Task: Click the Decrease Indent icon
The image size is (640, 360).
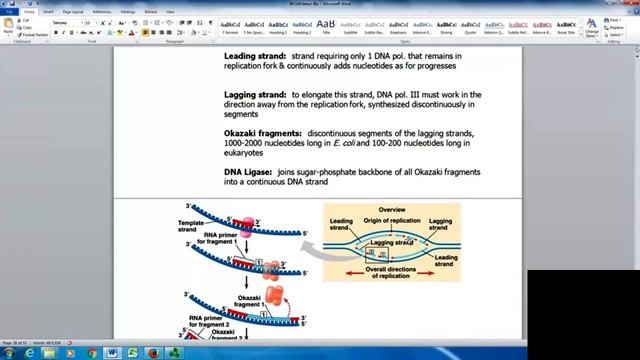Action: tap(182, 23)
